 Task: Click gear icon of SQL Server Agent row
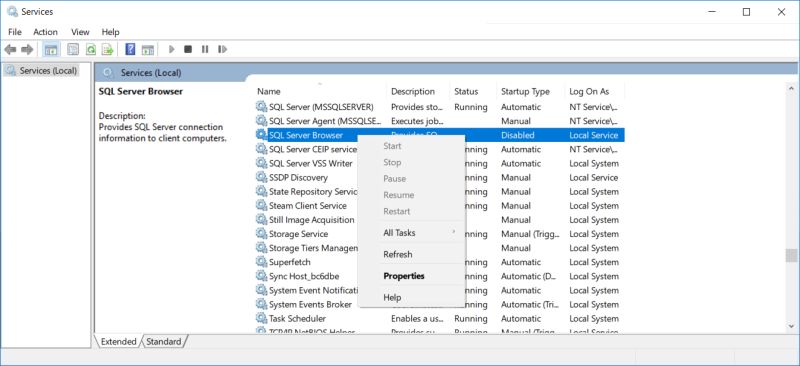[261, 121]
